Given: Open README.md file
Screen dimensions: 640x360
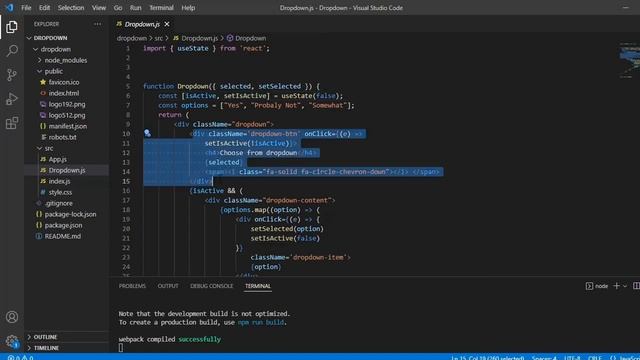Looking at the screenshot, I should click(x=62, y=236).
